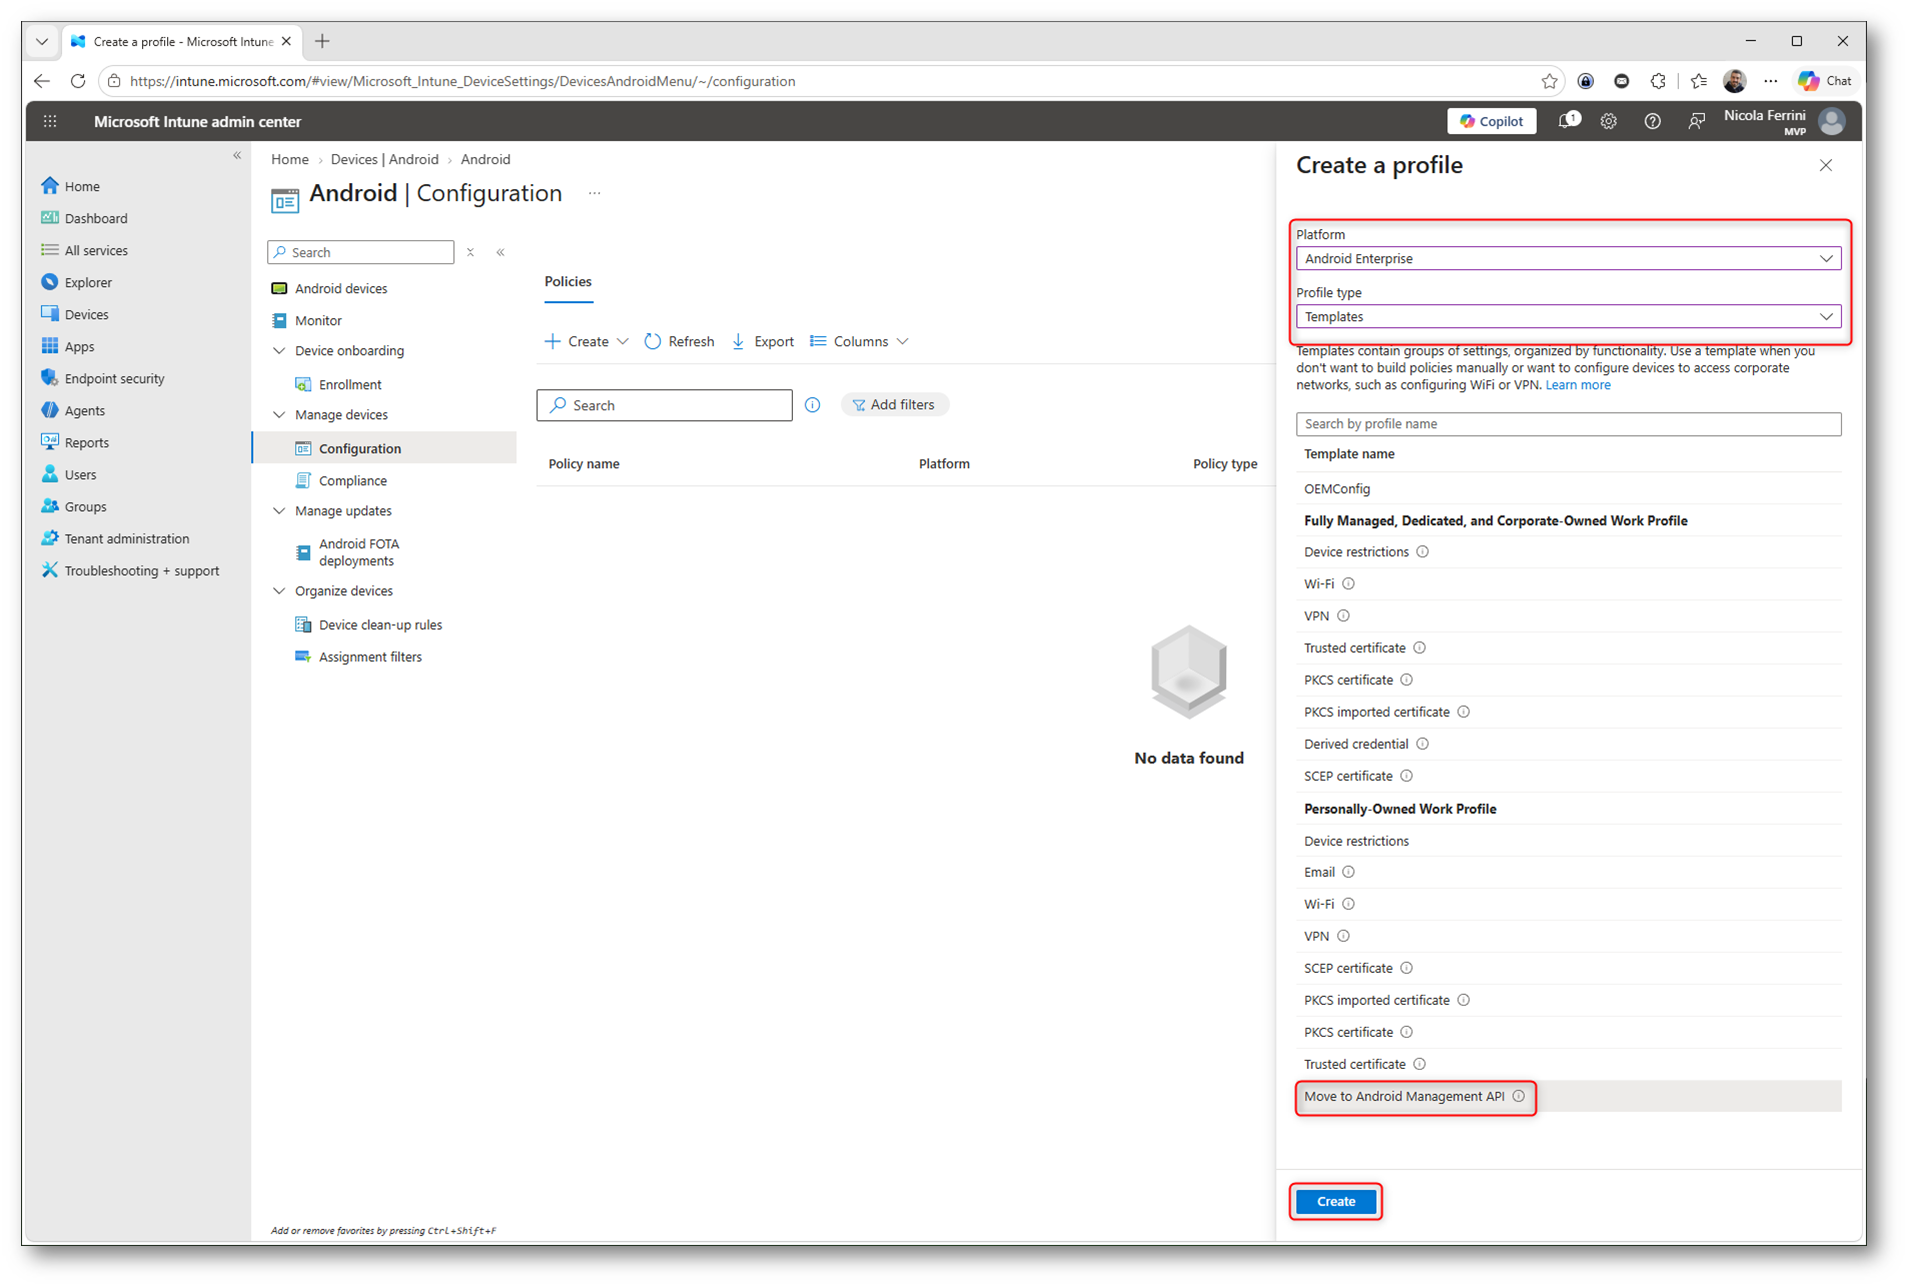Open the help question mark icon
The width and height of the screenshot is (1909, 1288).
click(x=1652, y=122)
